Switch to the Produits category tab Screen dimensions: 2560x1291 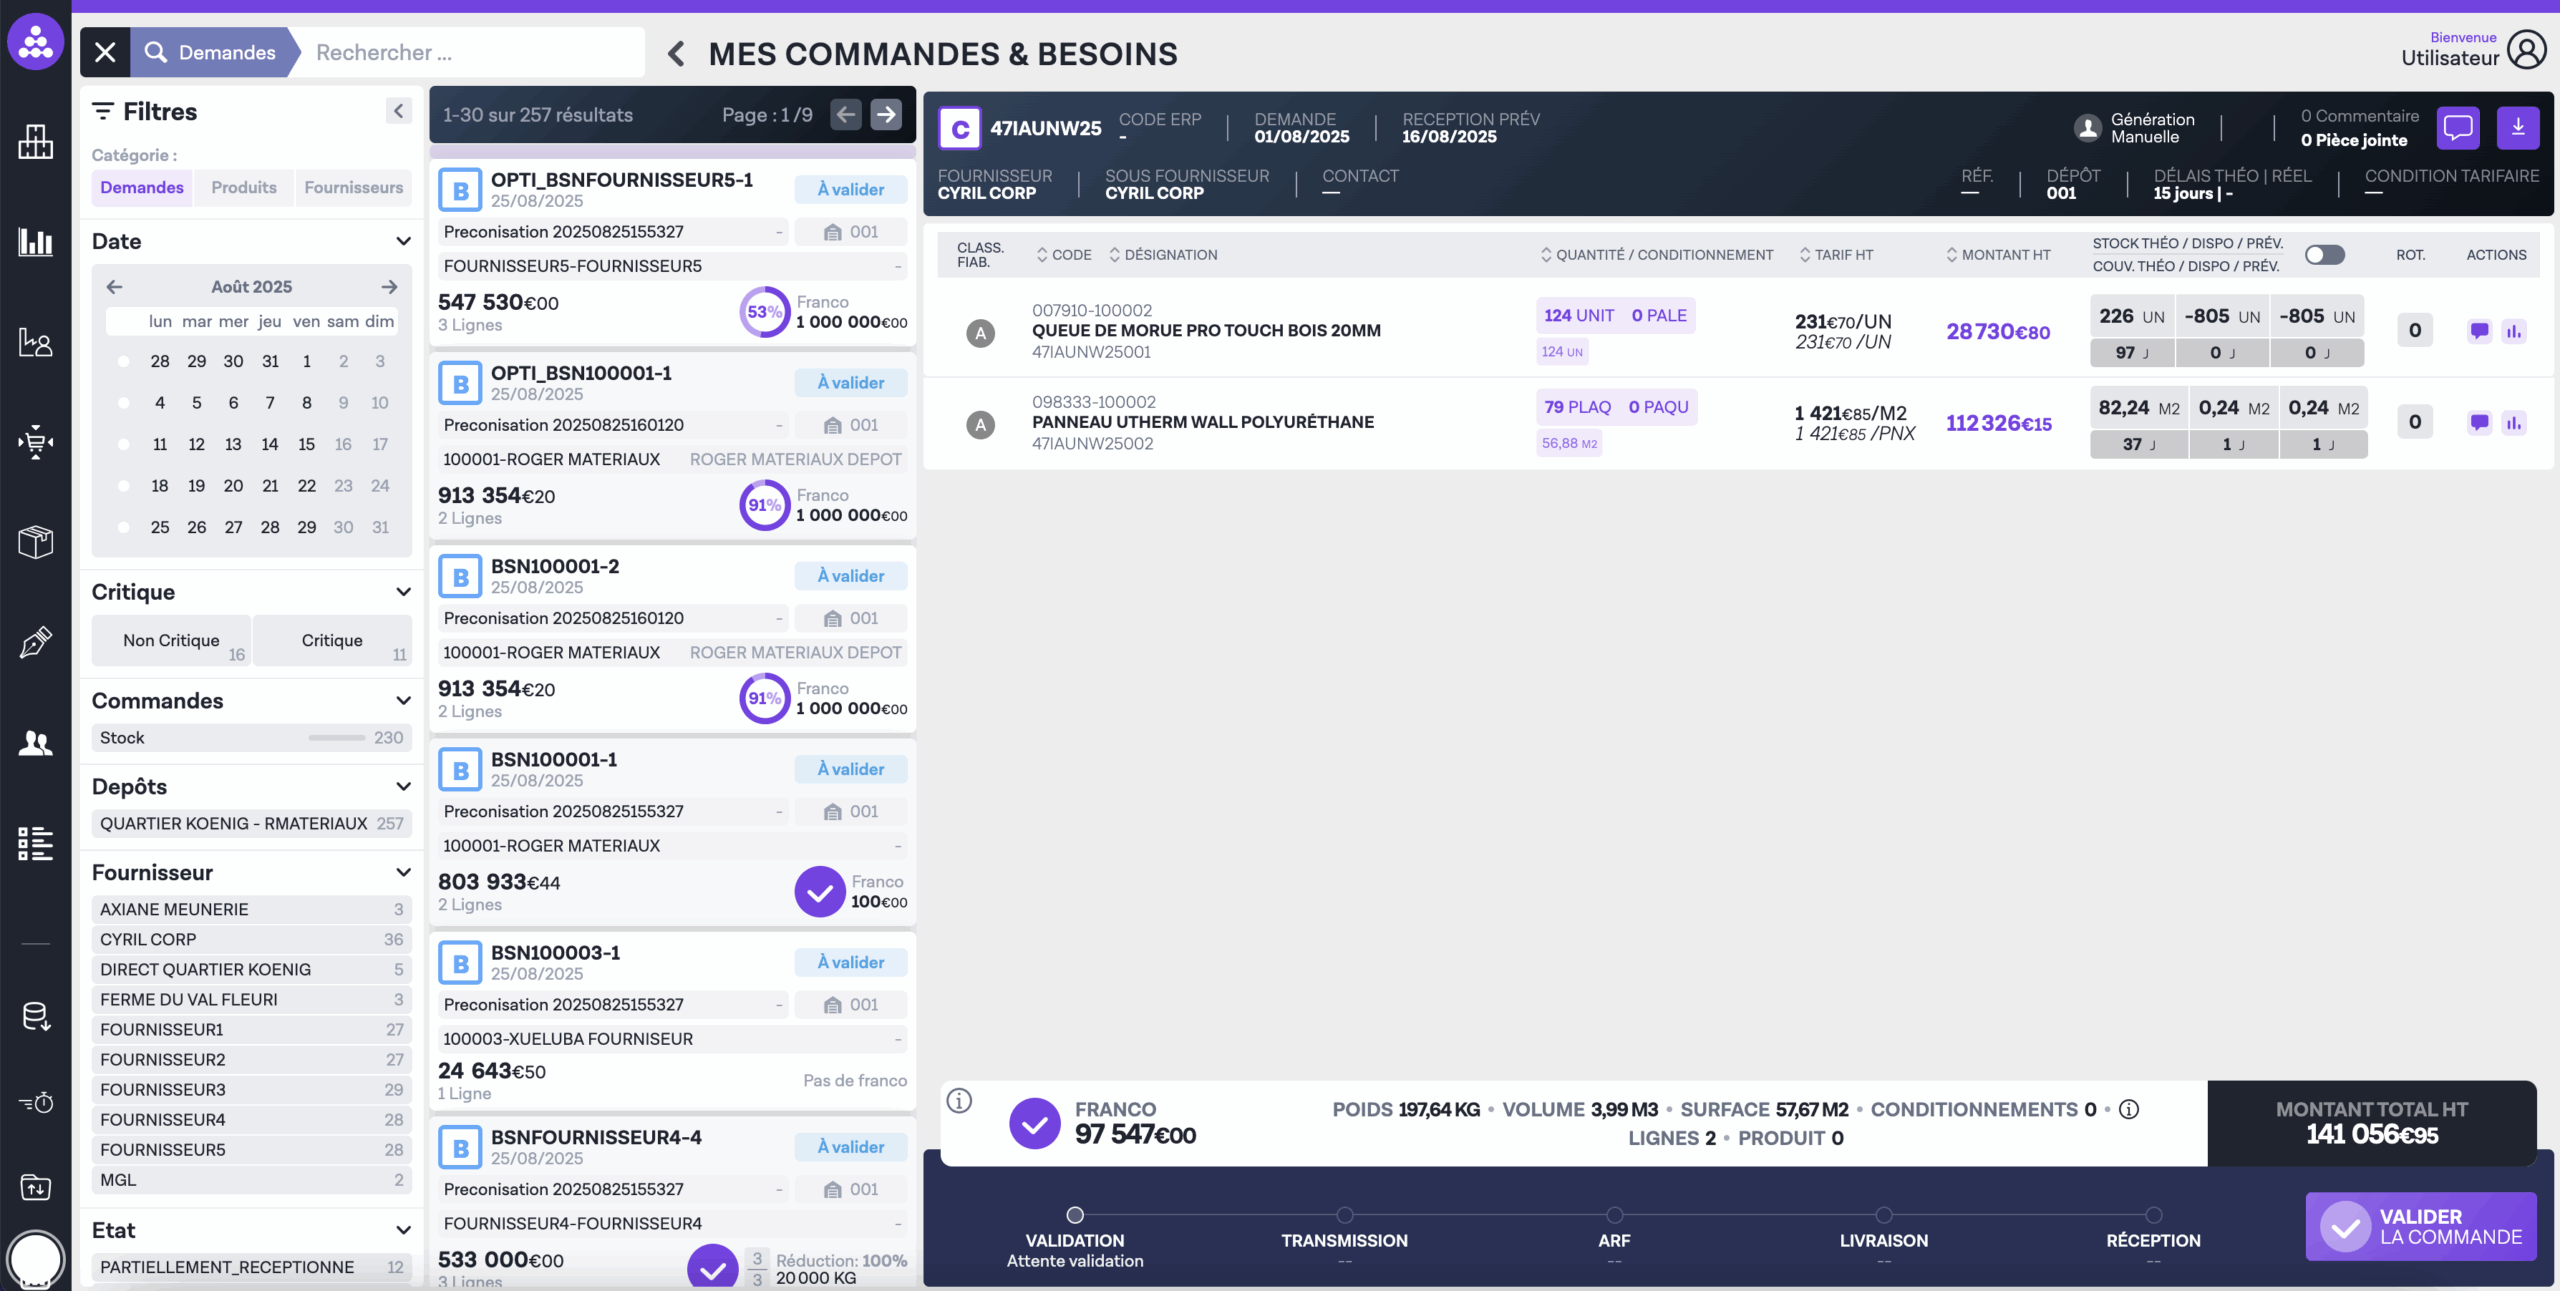pyautogui.click(x=243, y=187)
